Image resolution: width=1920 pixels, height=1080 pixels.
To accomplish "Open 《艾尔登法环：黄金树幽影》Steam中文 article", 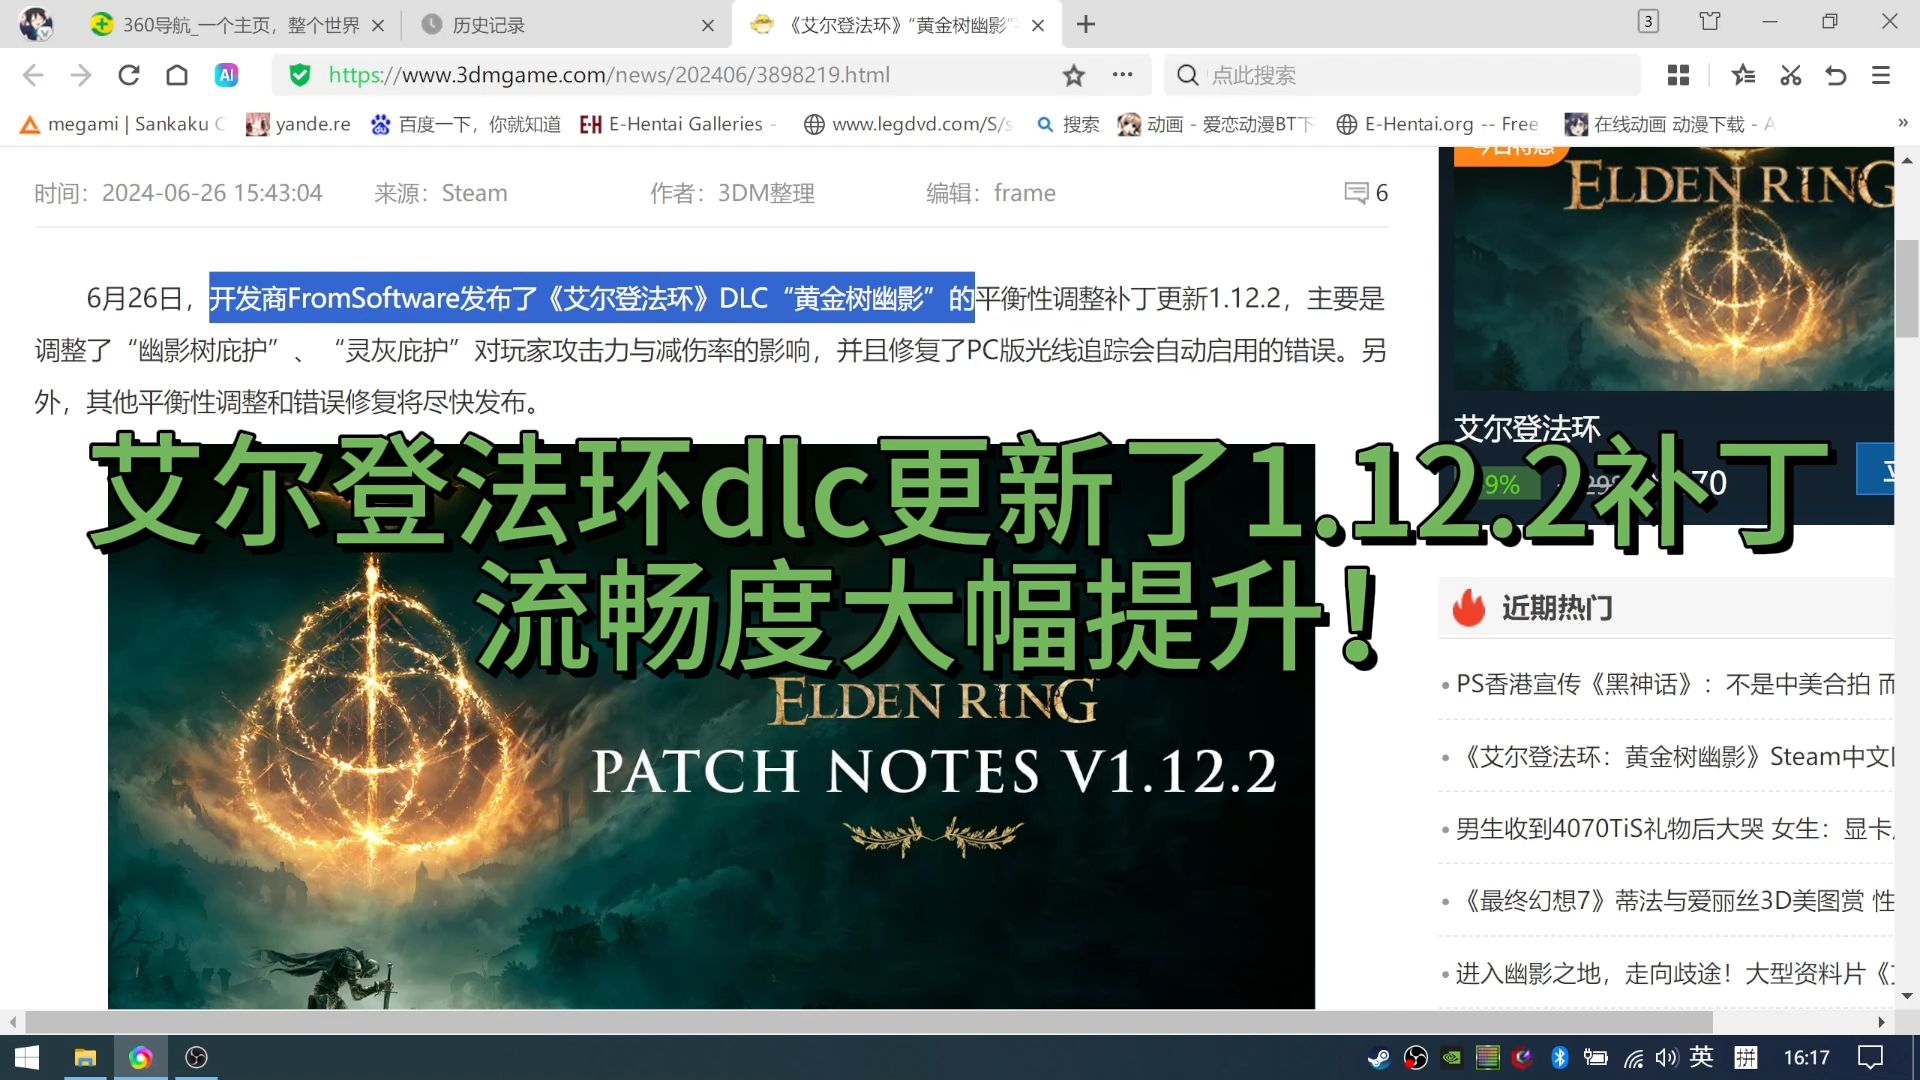I will point(1675,757).
